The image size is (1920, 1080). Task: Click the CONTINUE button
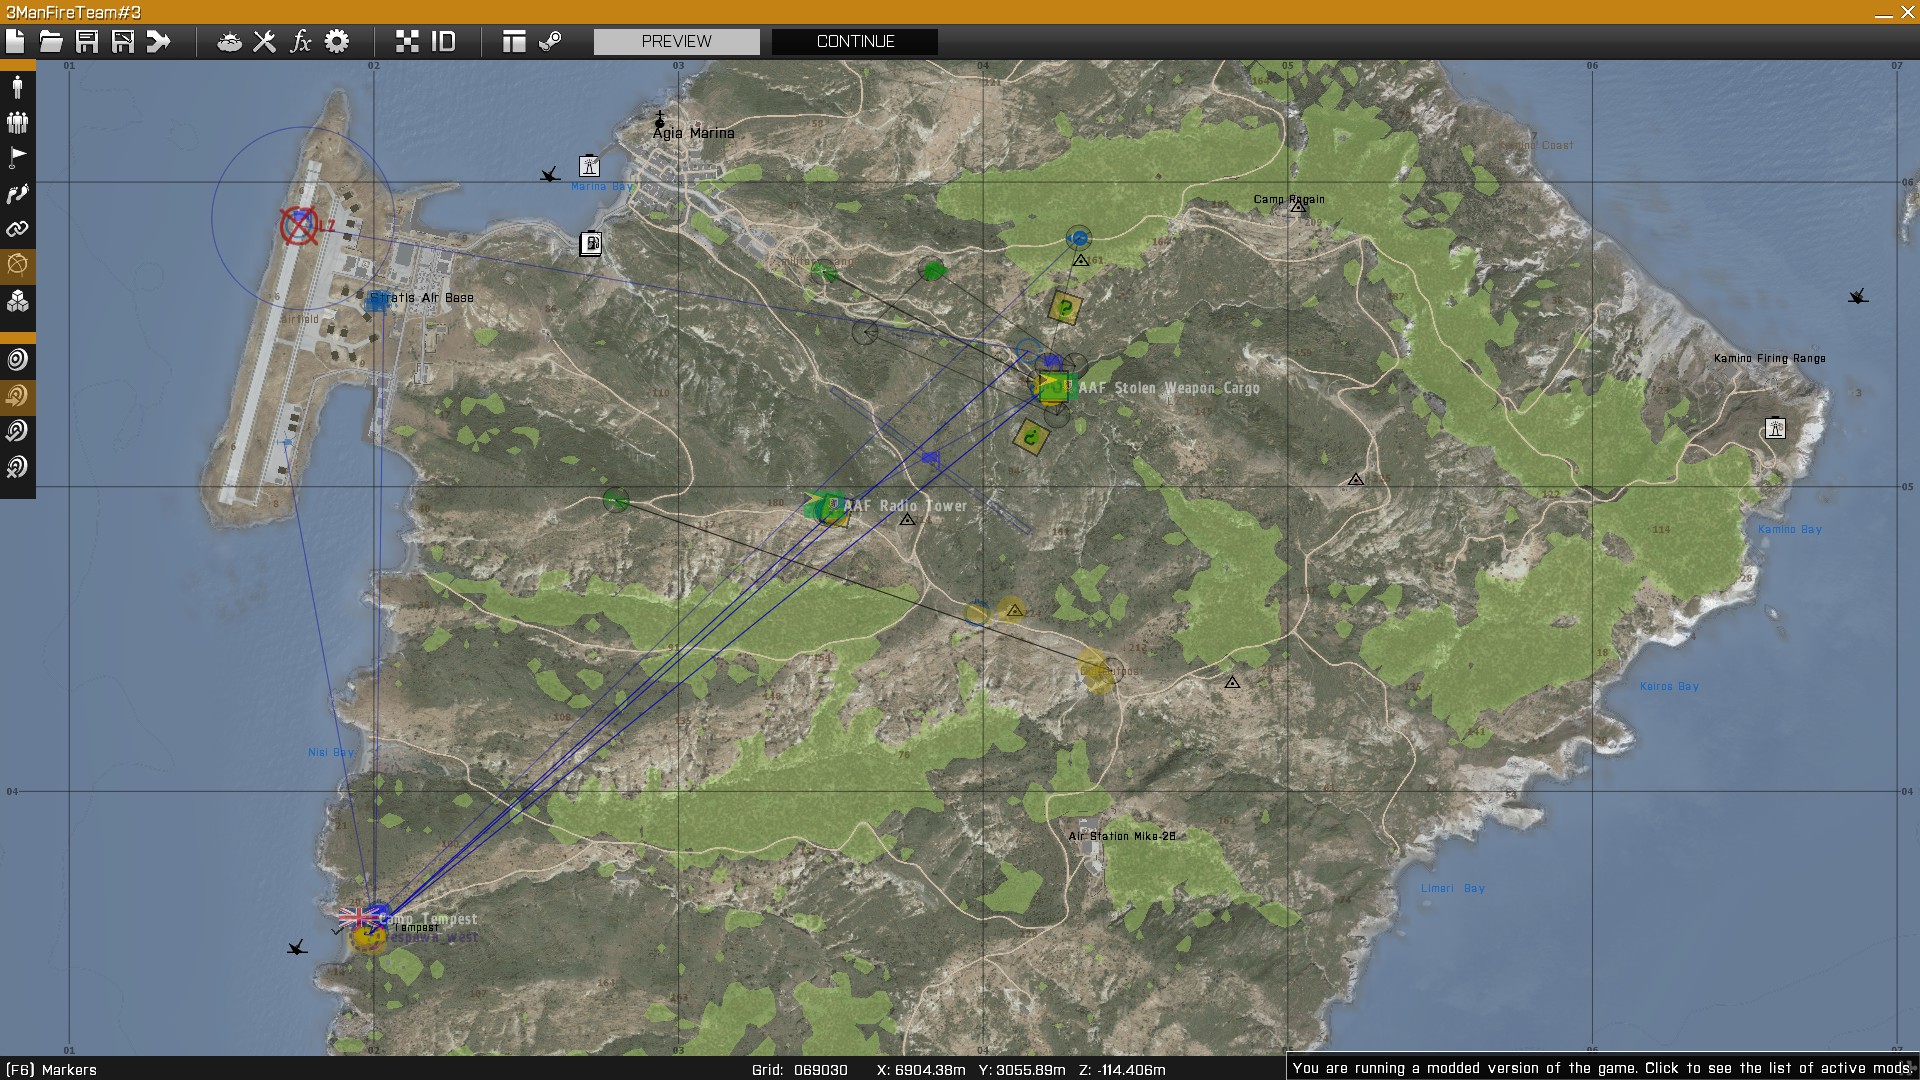[855, 41]
